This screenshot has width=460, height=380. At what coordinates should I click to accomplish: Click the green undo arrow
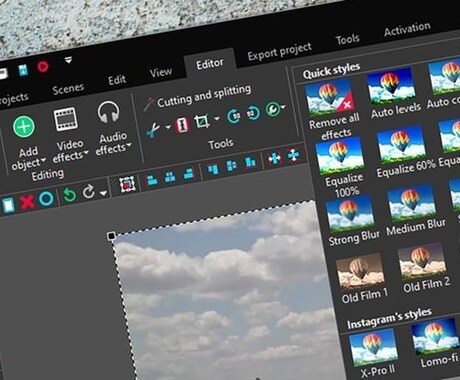[x=70, y=195]
